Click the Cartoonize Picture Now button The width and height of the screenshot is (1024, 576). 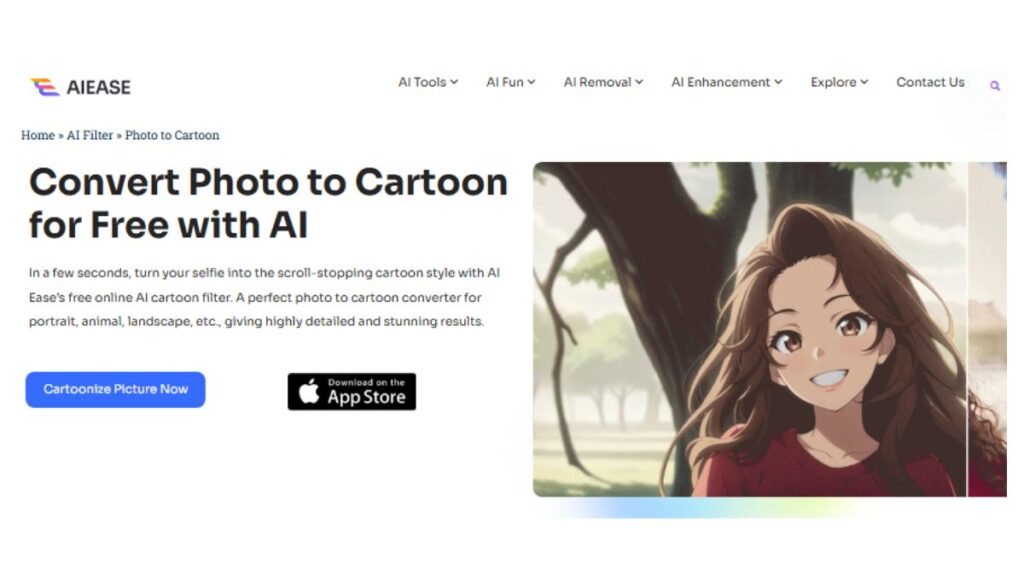[116, 389]
